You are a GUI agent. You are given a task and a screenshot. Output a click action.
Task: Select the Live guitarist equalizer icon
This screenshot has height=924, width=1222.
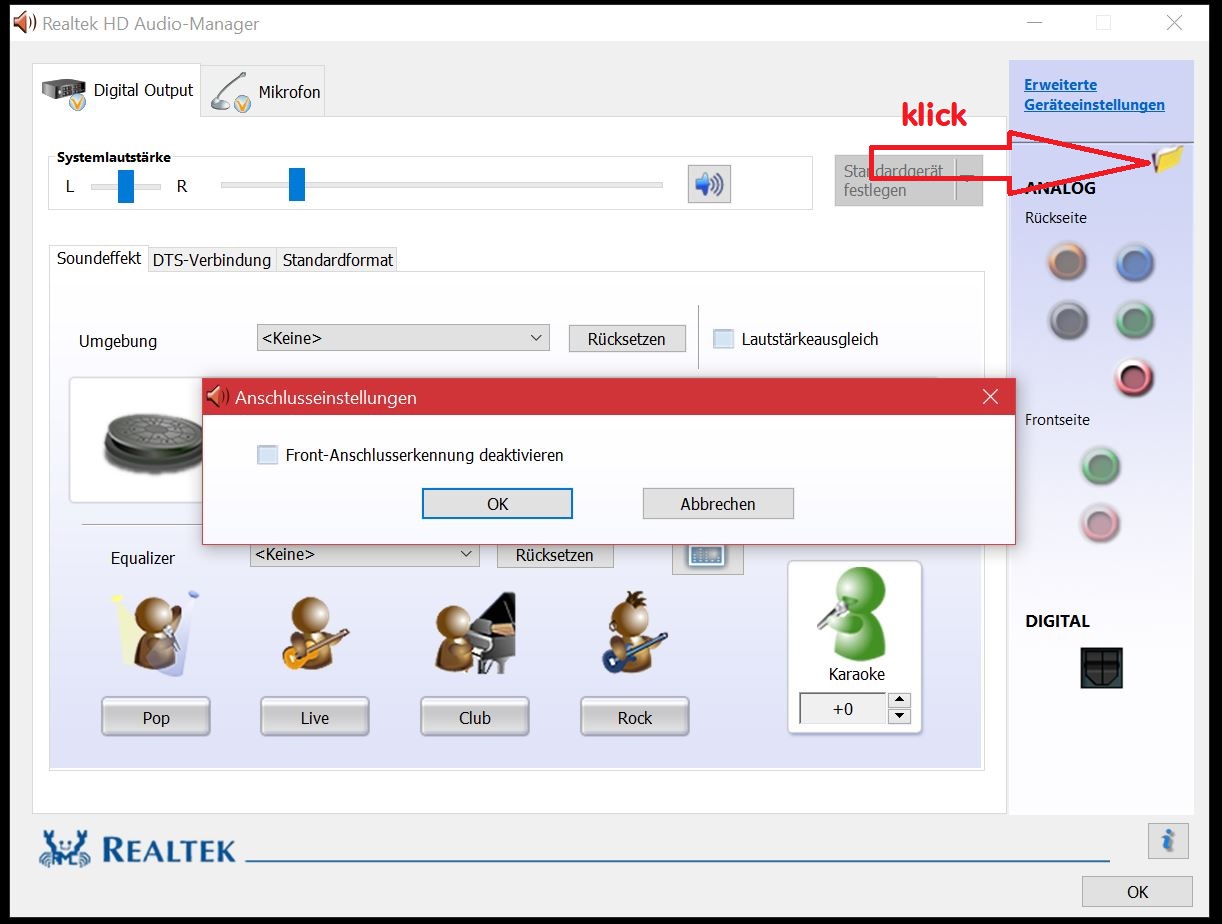pyautogui.click(x=315, y=635)
